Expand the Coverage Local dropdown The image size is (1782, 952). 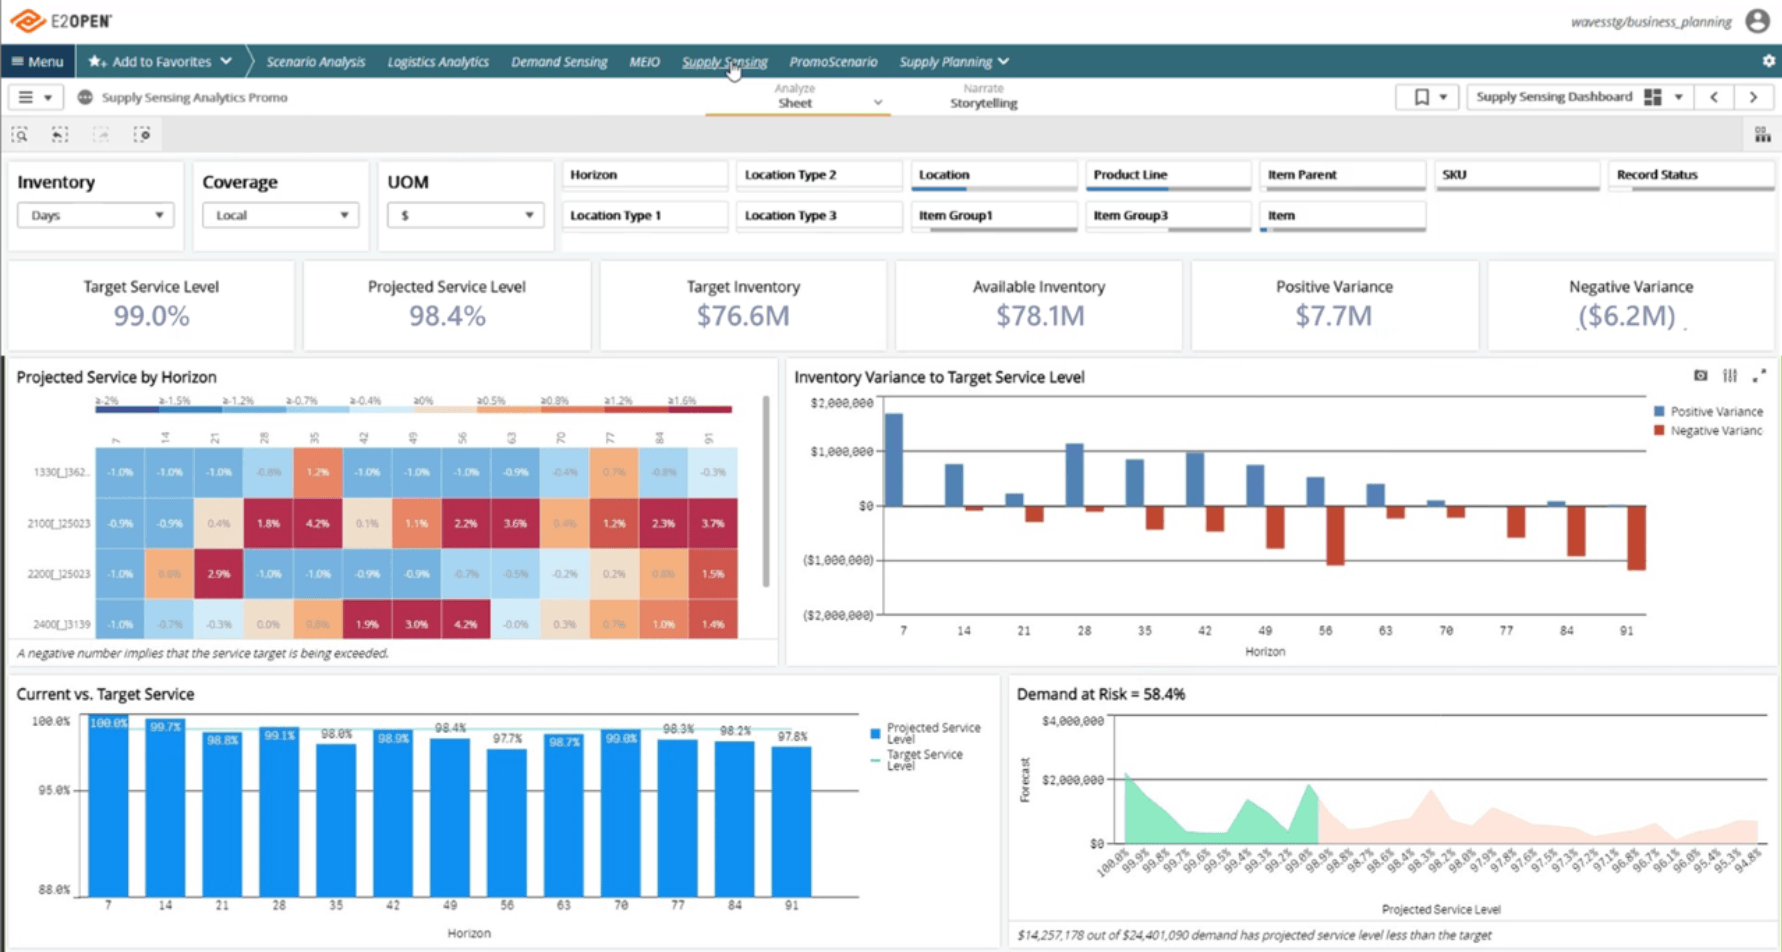tap(280, 215)
